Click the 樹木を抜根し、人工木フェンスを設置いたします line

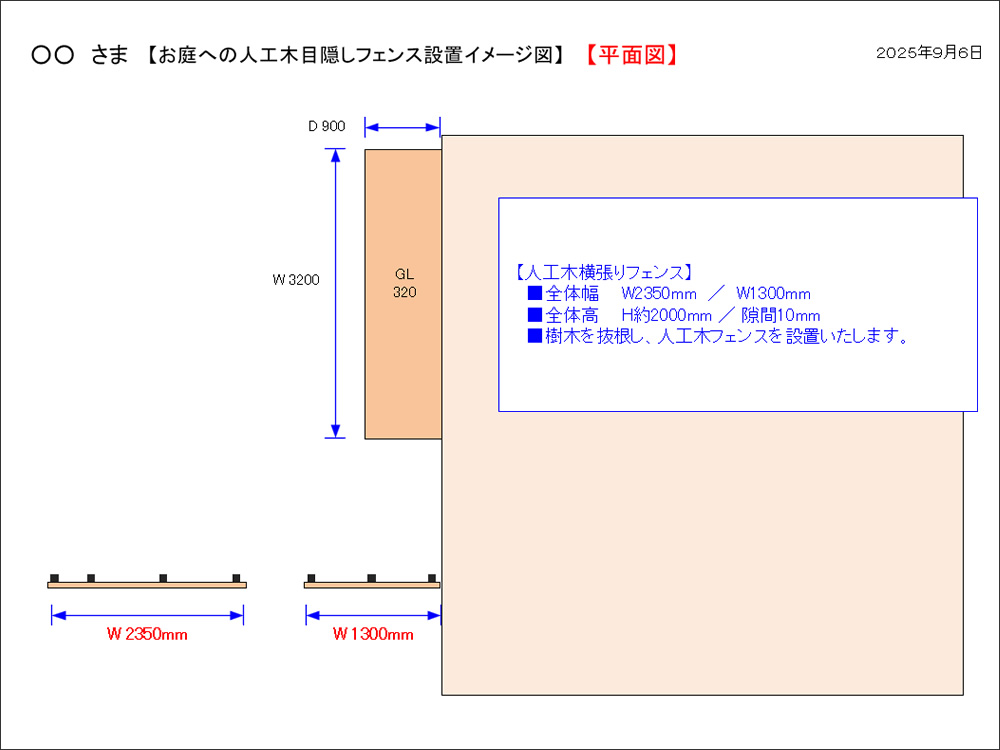pos(718,336)
